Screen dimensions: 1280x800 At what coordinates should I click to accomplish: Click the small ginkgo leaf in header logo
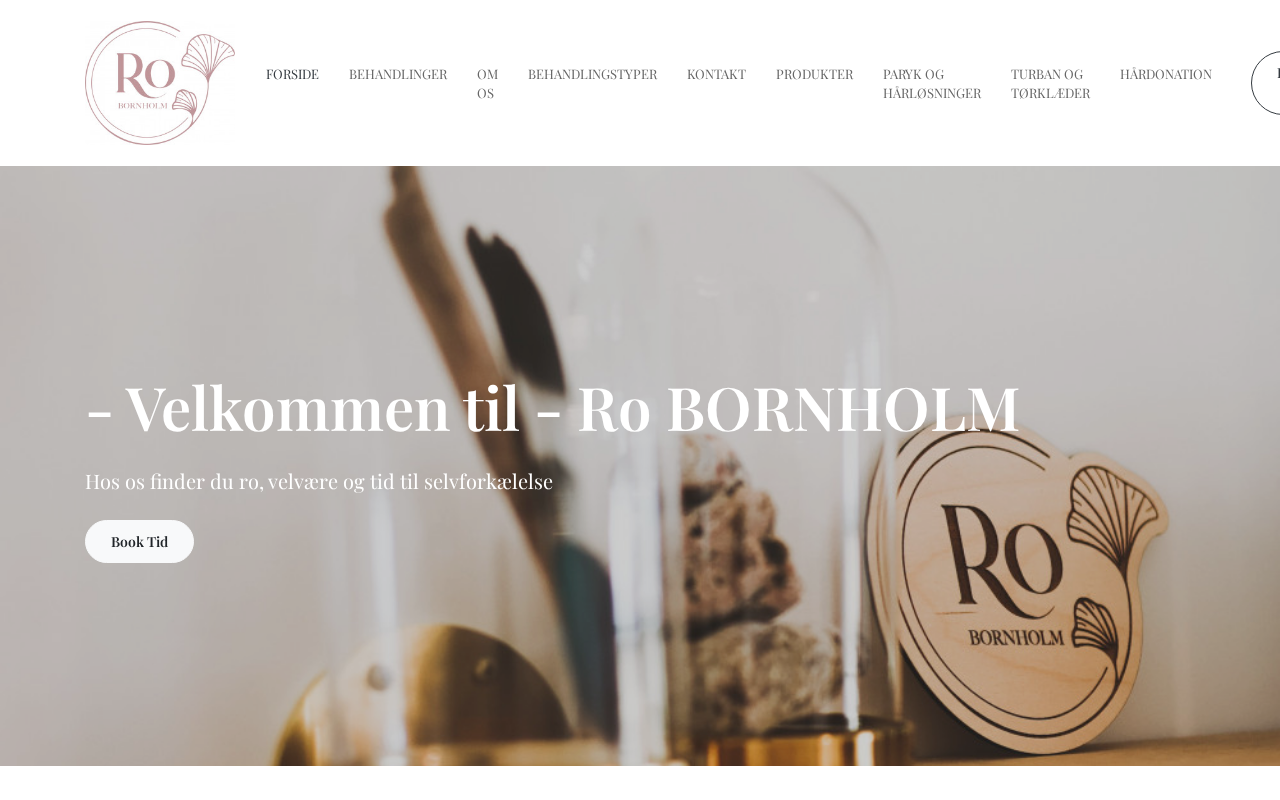(x=185, y=102)
